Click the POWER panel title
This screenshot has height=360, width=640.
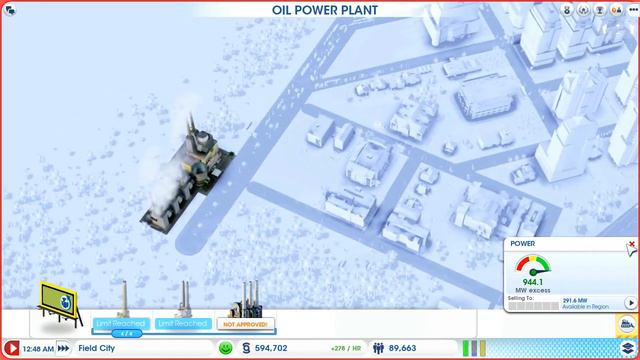pyautogui.click(x=522, y=244)
